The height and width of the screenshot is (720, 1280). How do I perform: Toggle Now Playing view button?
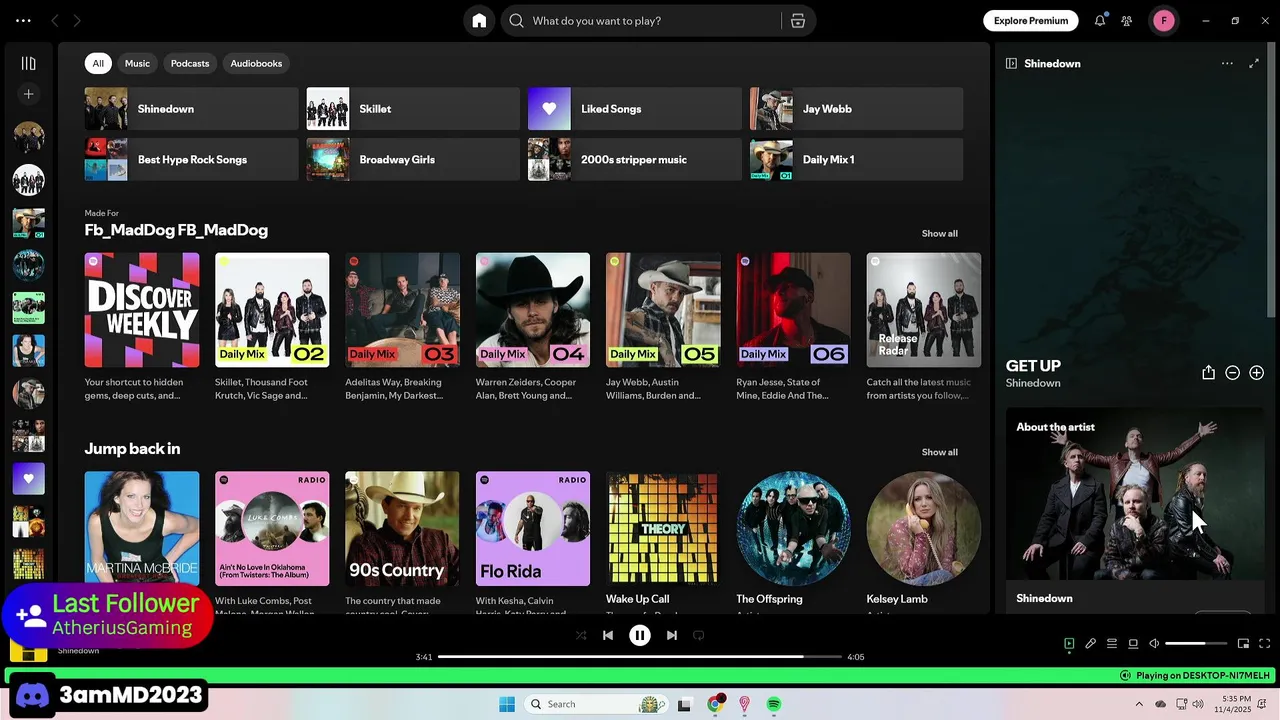click(x=1069, y=644)
